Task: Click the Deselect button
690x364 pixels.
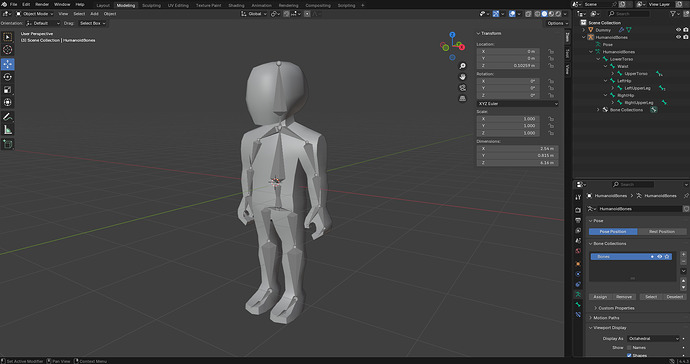Action: point(675,297)
